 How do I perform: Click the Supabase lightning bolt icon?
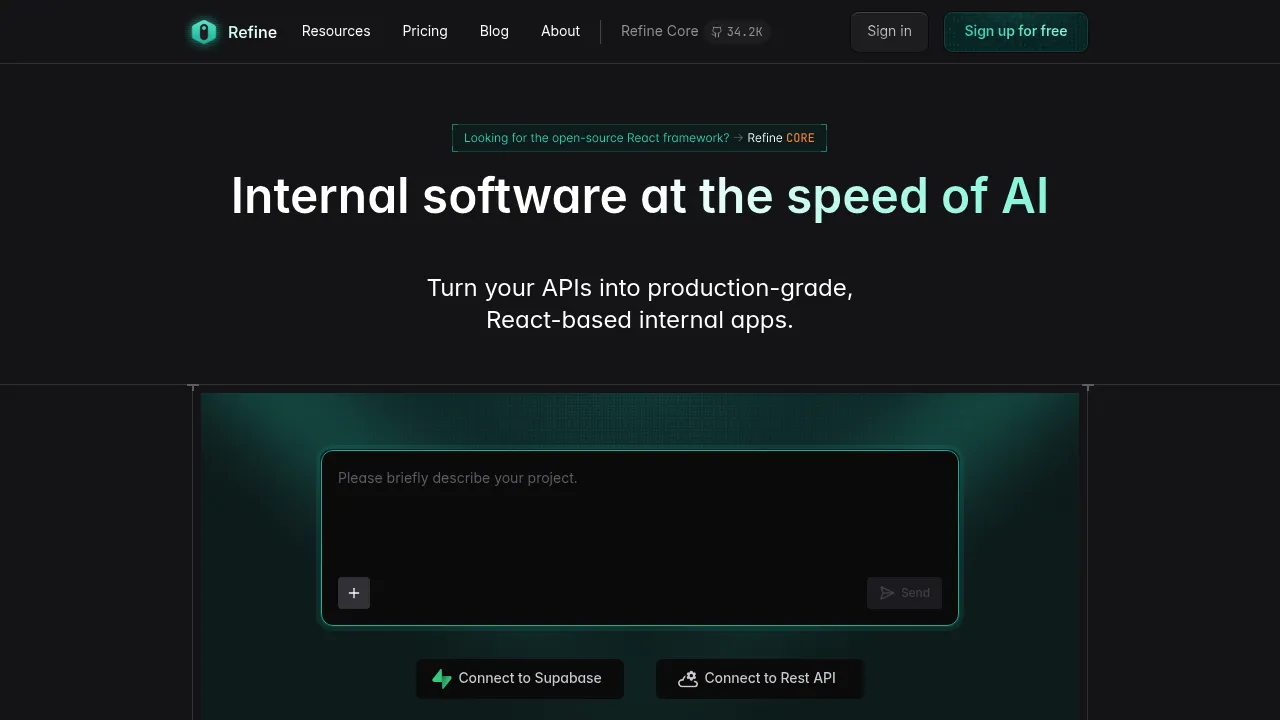[442, 679]
